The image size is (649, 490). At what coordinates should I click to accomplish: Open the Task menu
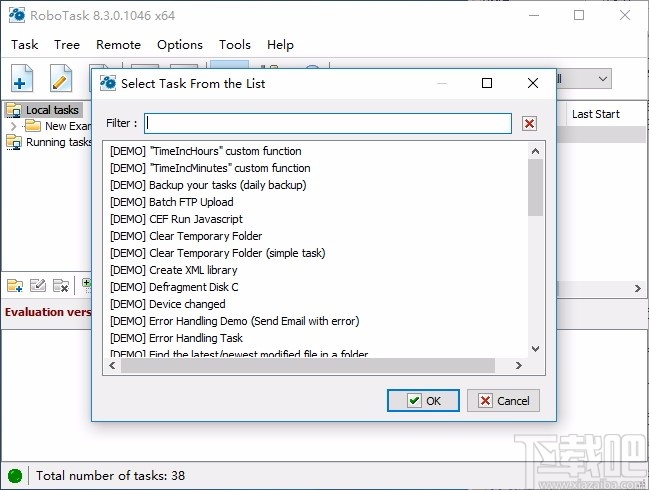24,44
